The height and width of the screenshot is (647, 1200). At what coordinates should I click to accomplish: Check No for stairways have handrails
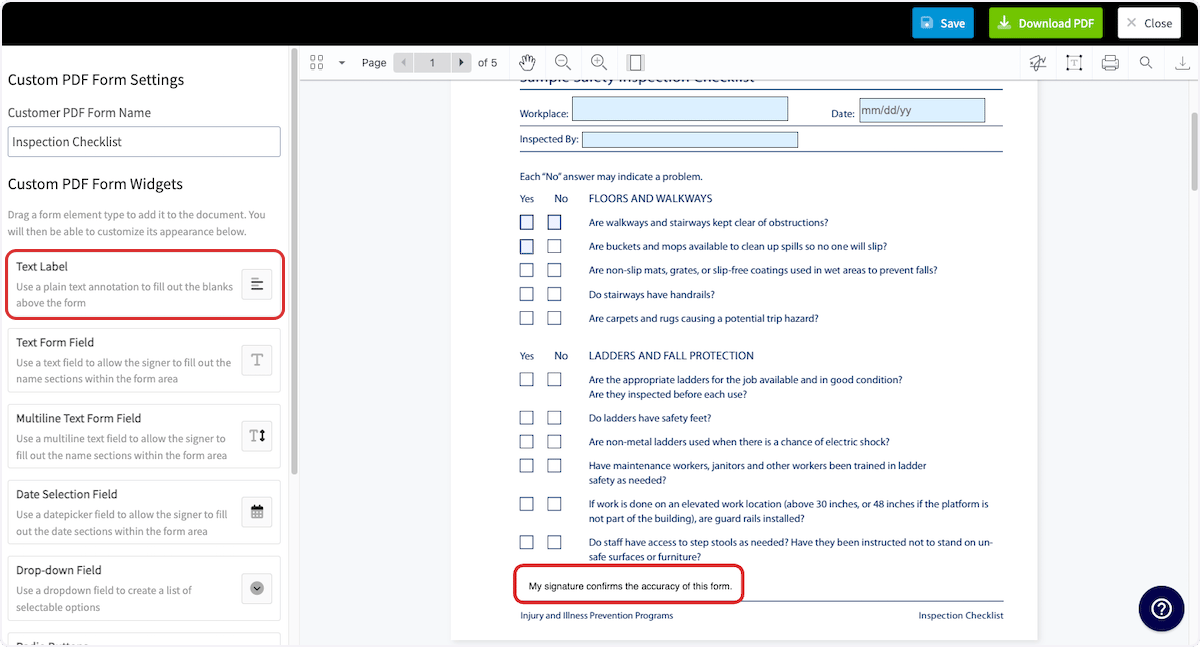click(554, 294)
